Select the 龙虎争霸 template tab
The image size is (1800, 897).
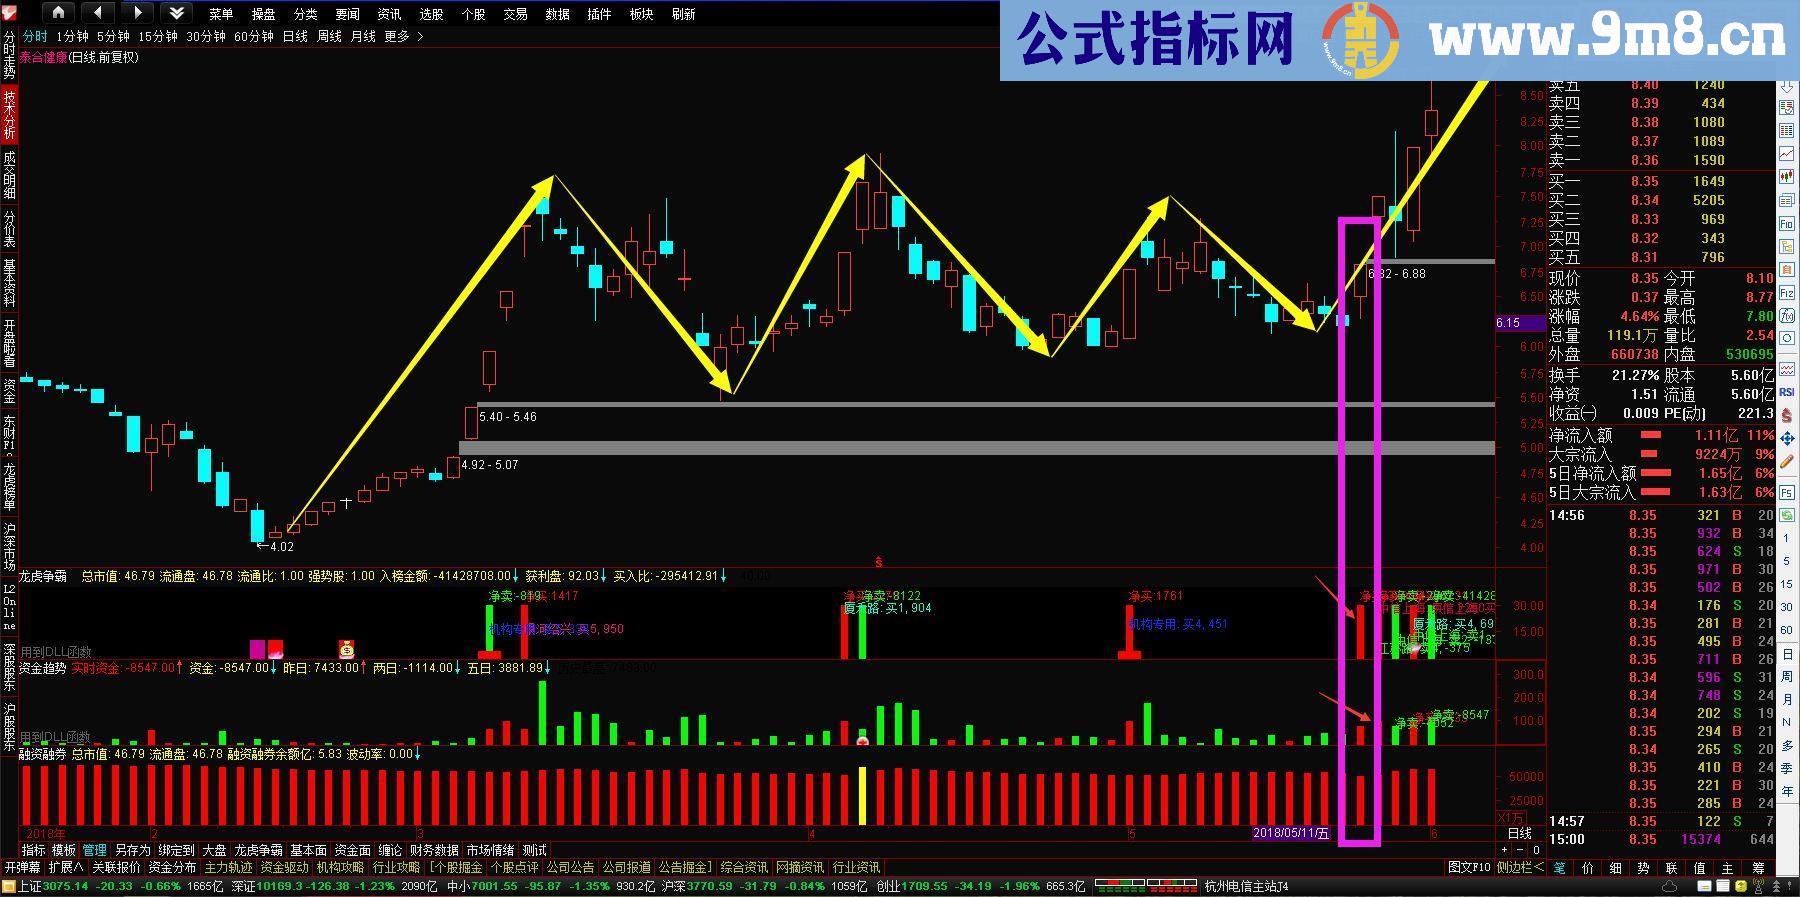point(258,850)
